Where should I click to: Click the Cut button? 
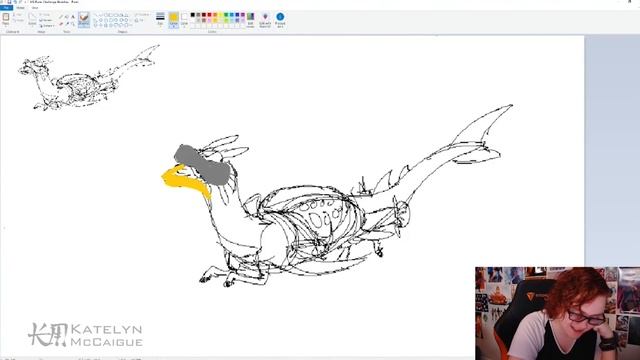click(x=18, y=15)
